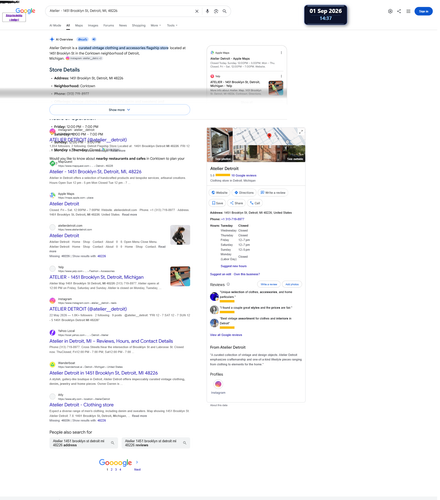Click Suggest new hours link
This screenshot has height=500, width=440.
(234, 266)
